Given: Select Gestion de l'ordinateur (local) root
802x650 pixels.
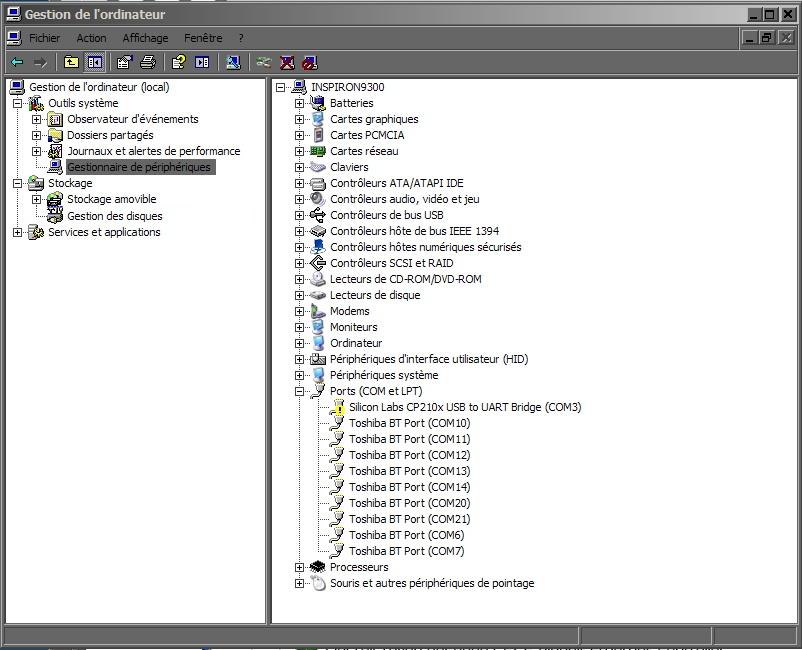Looking at the screenshot, I should click(99, 87).
